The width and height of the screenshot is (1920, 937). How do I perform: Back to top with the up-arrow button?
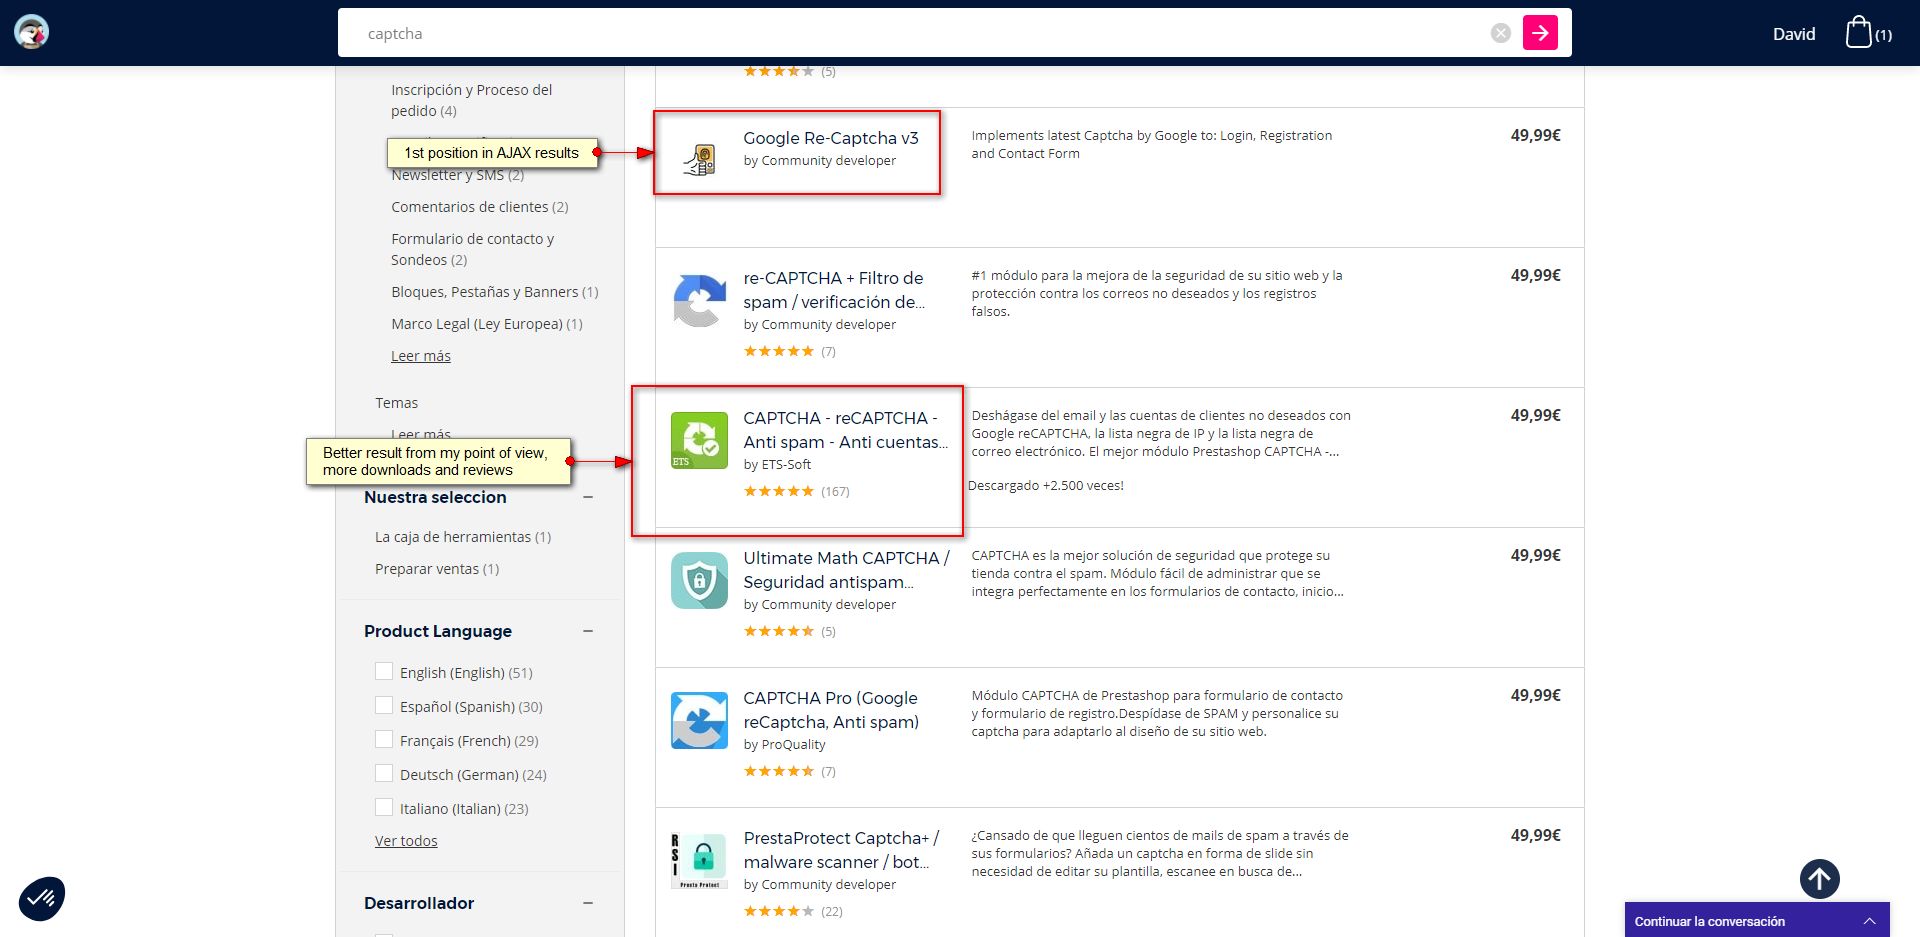tap(1819, 879)
